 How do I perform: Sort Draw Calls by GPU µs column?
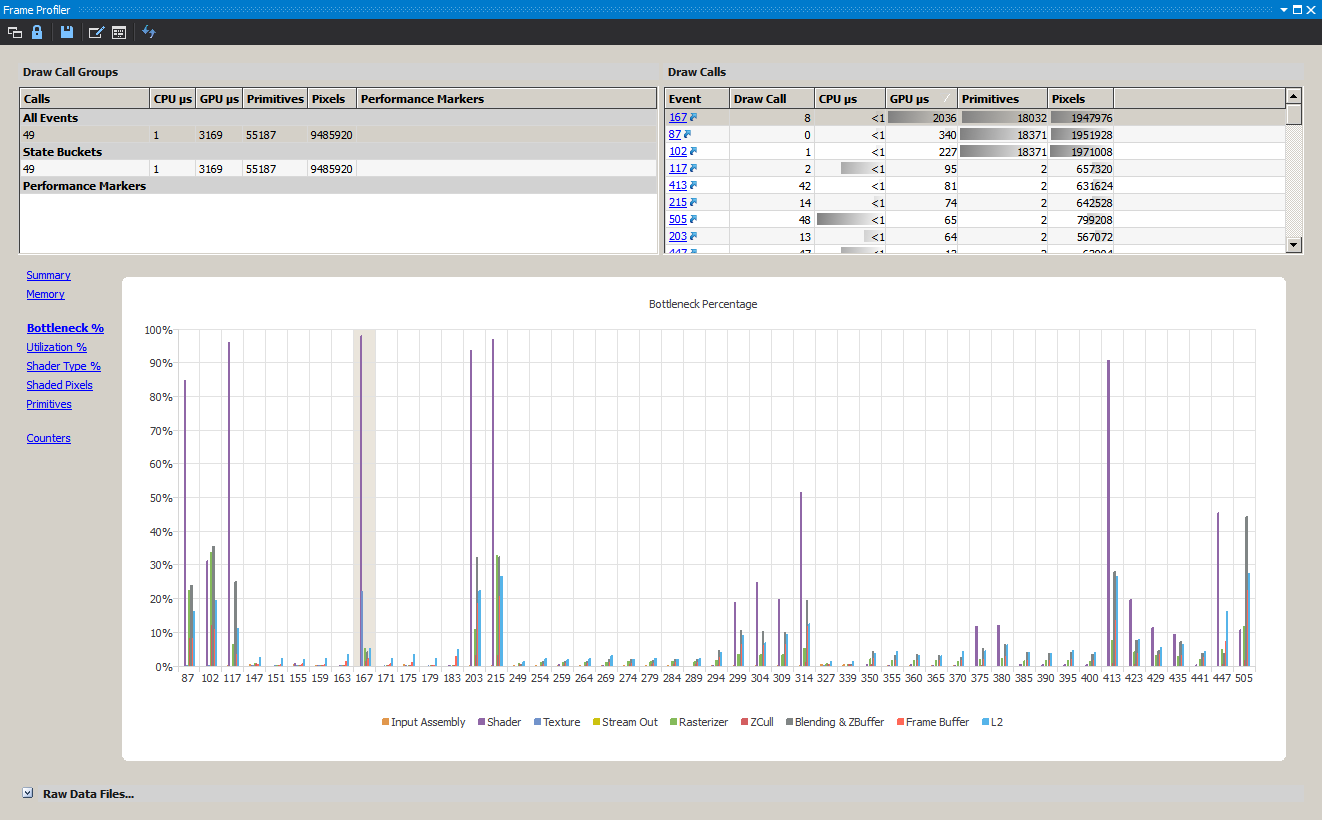(x=921, y=98)
